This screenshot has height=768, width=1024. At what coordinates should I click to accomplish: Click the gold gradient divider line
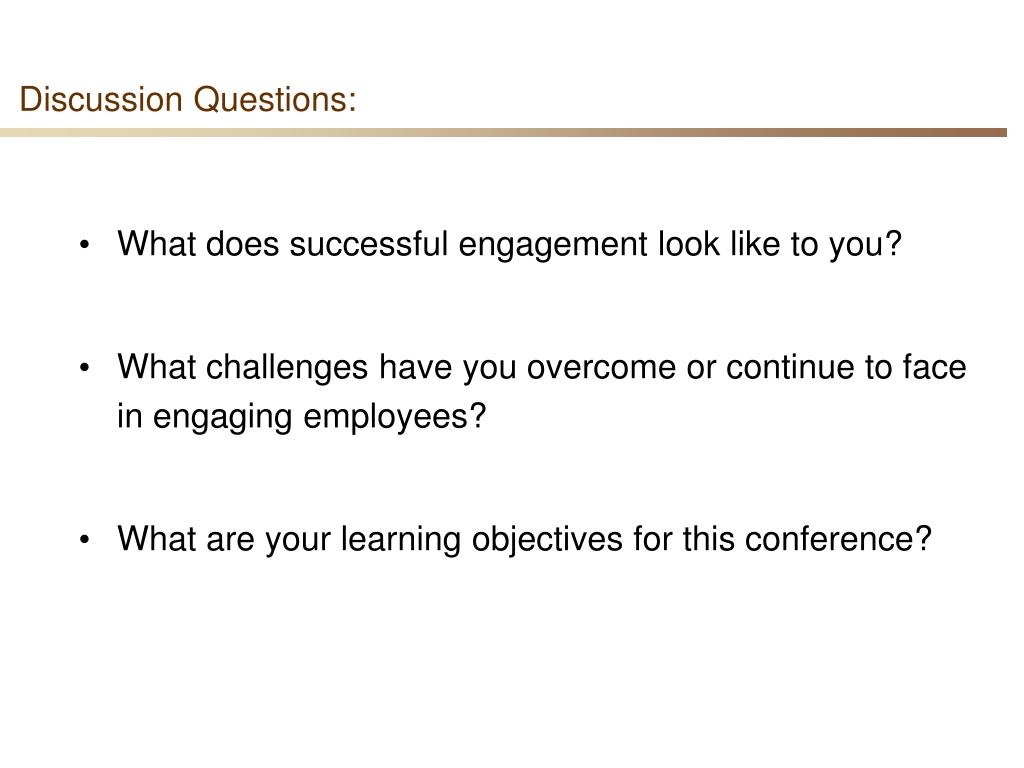pos(503,133)
